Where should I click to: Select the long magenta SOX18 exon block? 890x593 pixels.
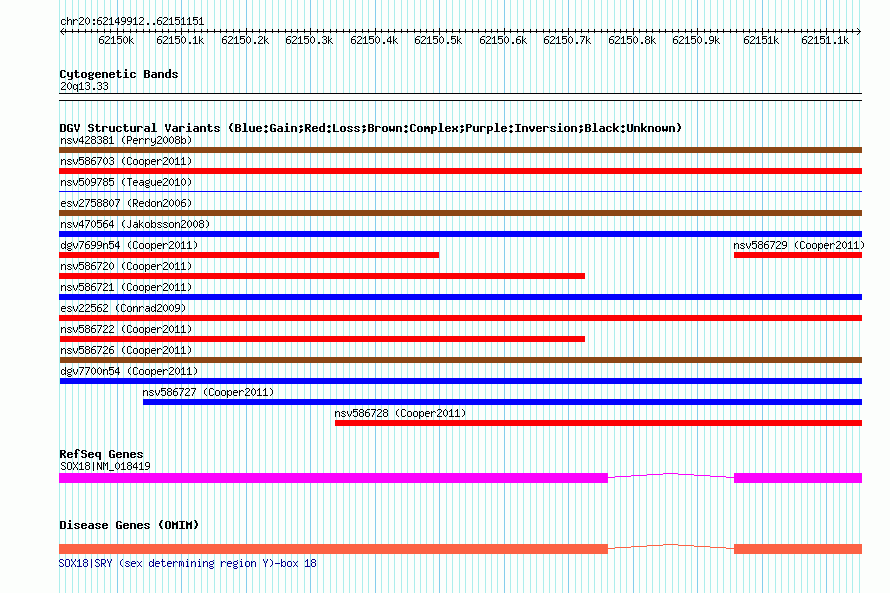(x=333, y=478)
